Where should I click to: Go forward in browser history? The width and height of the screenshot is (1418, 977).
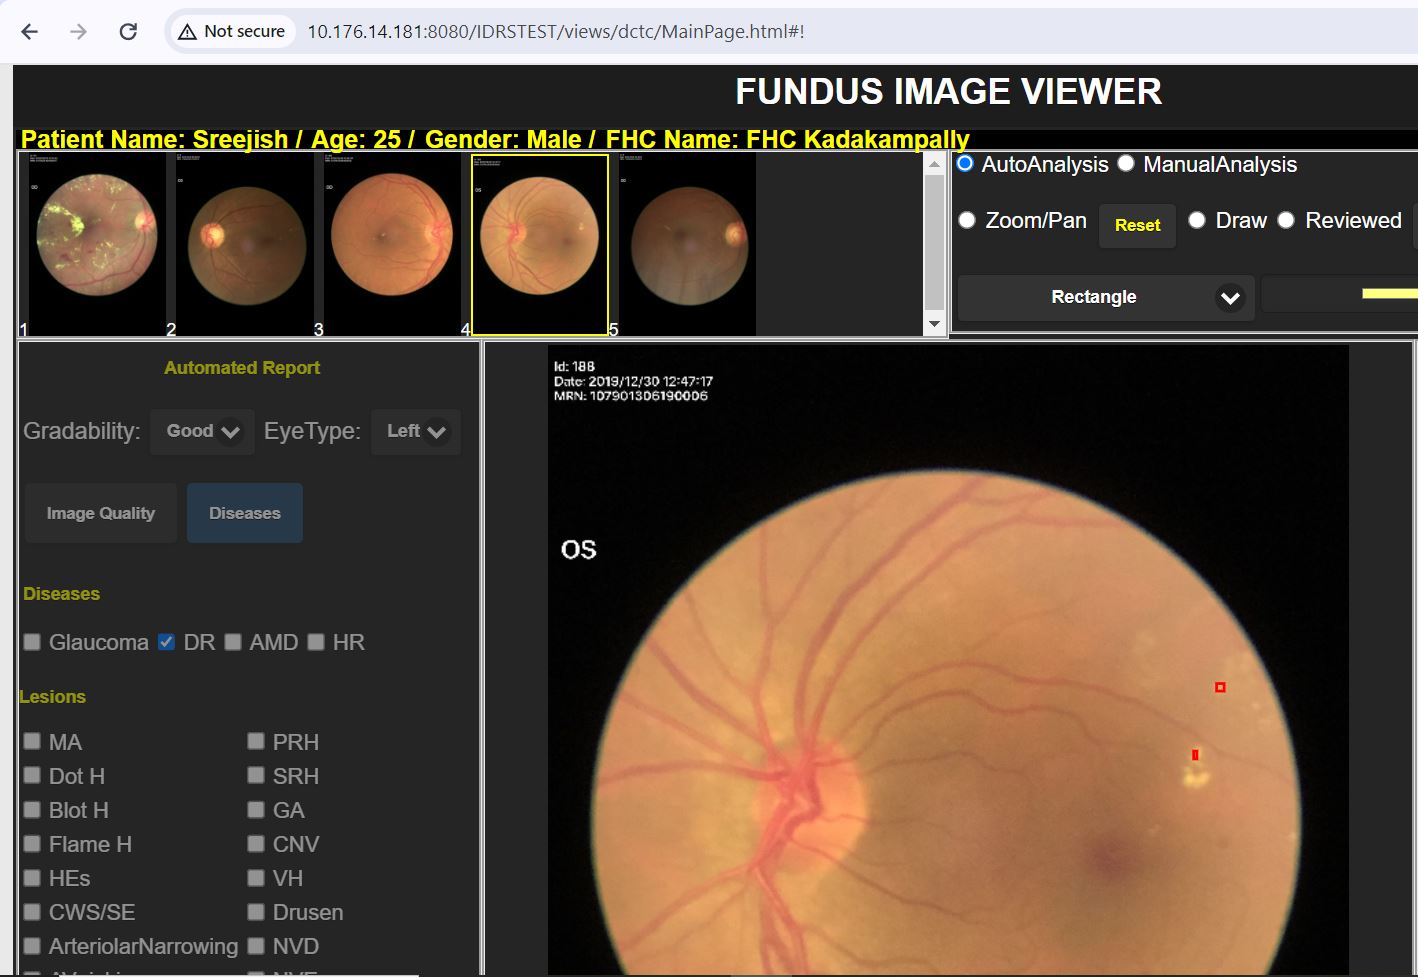(78, 32)
